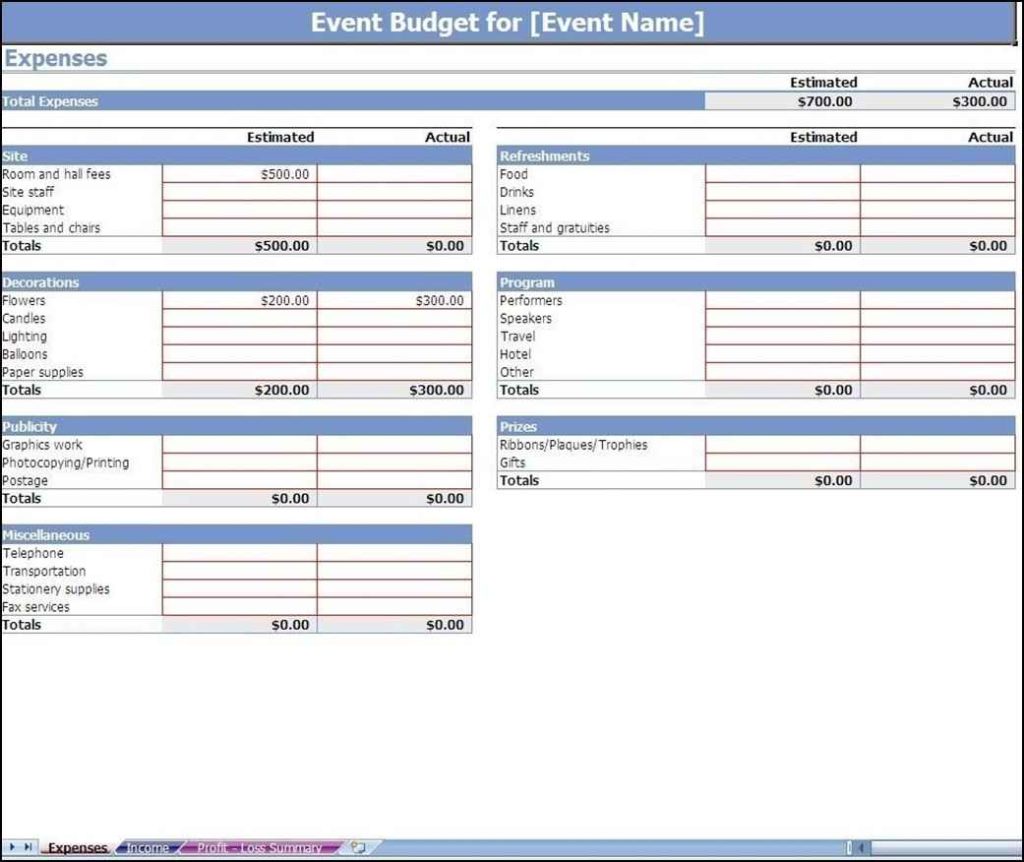This screenshot has height=862, width=1024.
Task: Click the Performers actual cost cell
Action: (x=937, y=300)
